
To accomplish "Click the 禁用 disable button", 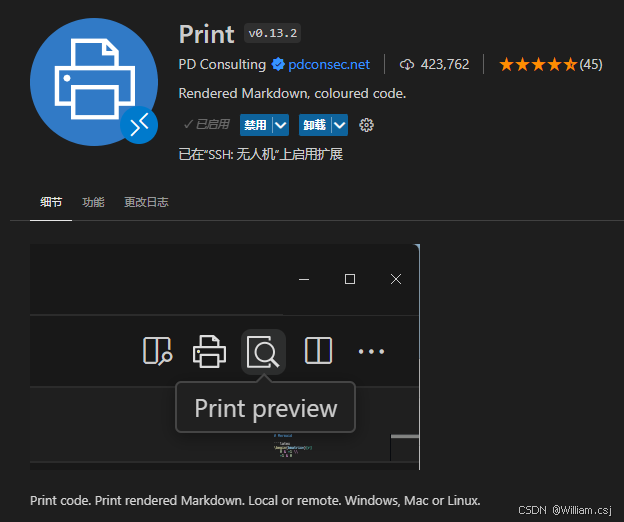I will click(x=255, y=125).
